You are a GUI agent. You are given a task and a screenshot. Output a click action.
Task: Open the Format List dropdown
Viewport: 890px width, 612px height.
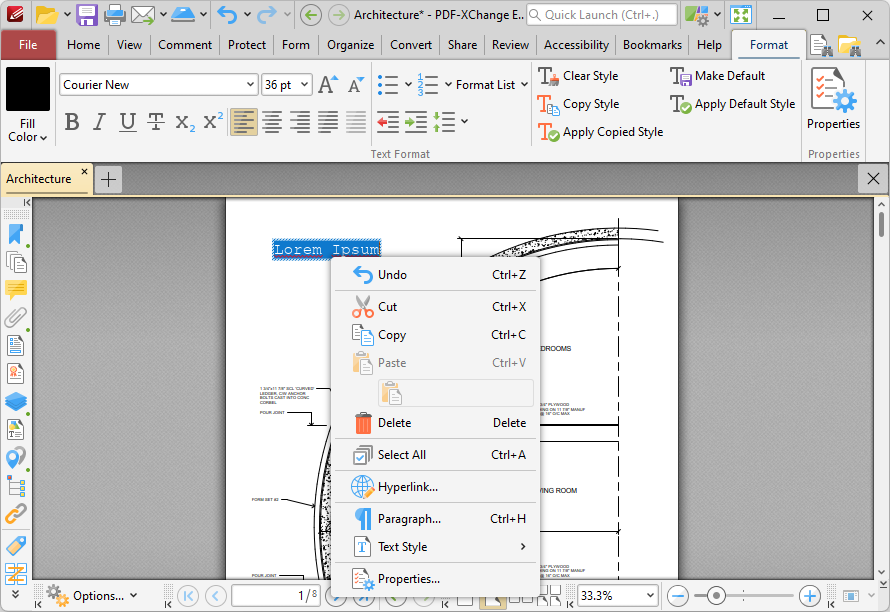pyautogui.click(x=492, y=85)
